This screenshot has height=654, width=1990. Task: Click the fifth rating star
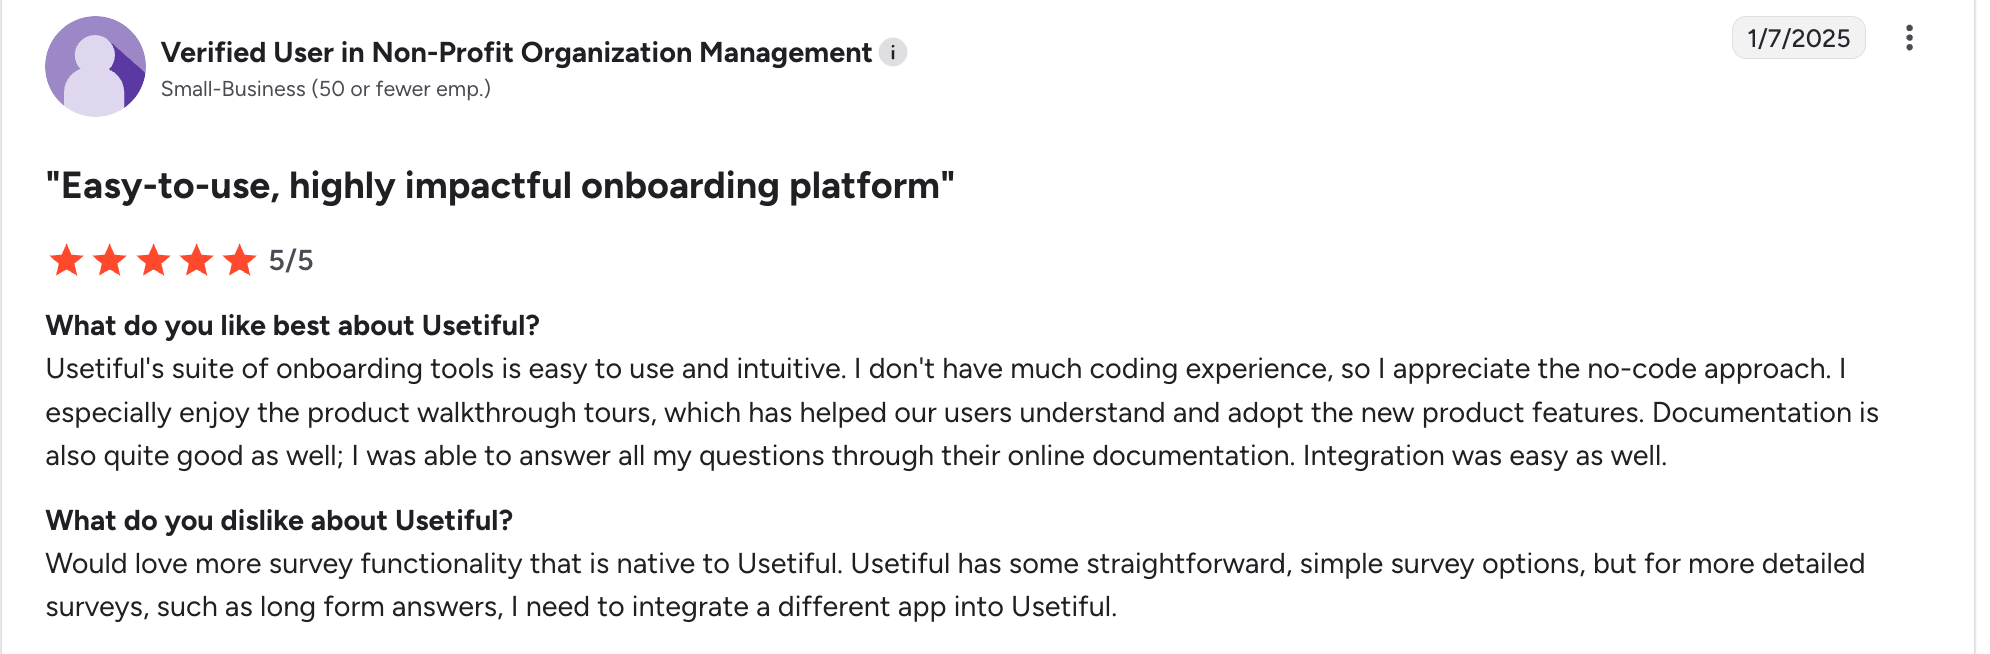[240, 260]
